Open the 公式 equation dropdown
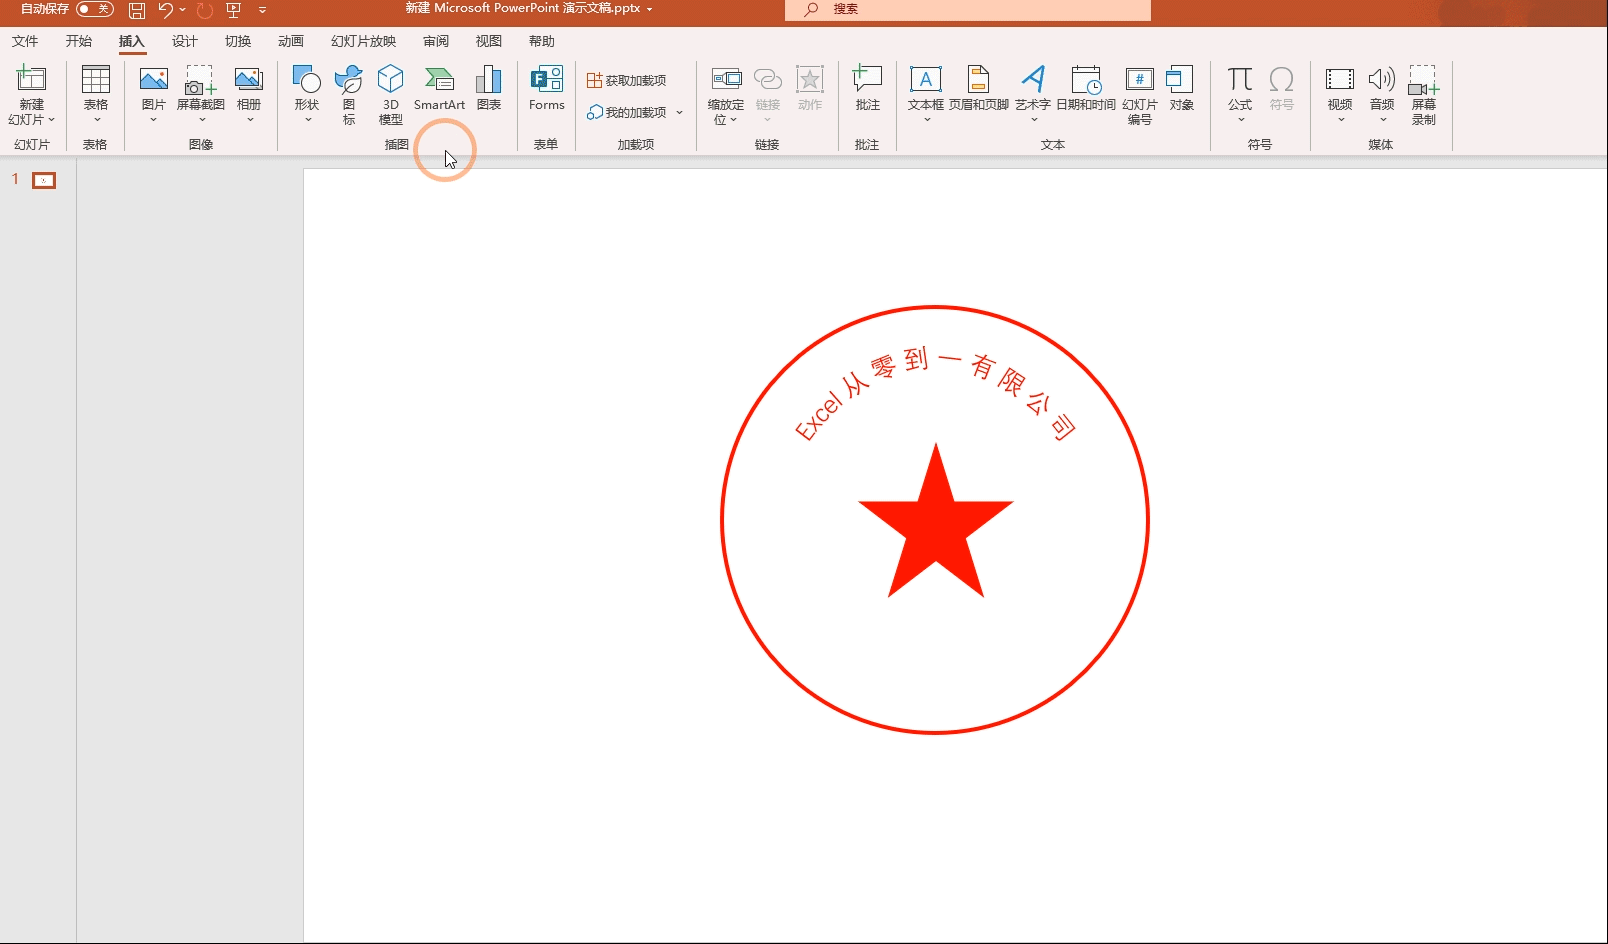Viewport: 1608px width, 944px height. 1240,119
